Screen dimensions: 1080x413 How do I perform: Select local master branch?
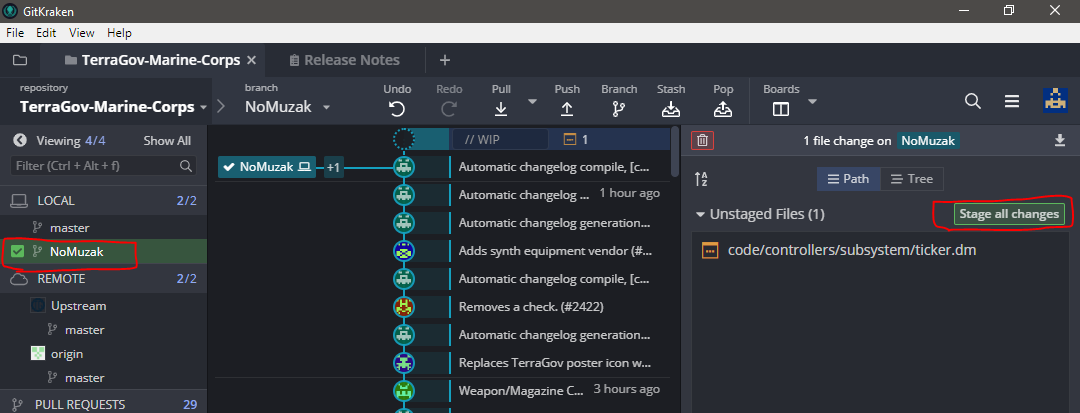click(x=69, y=228)
